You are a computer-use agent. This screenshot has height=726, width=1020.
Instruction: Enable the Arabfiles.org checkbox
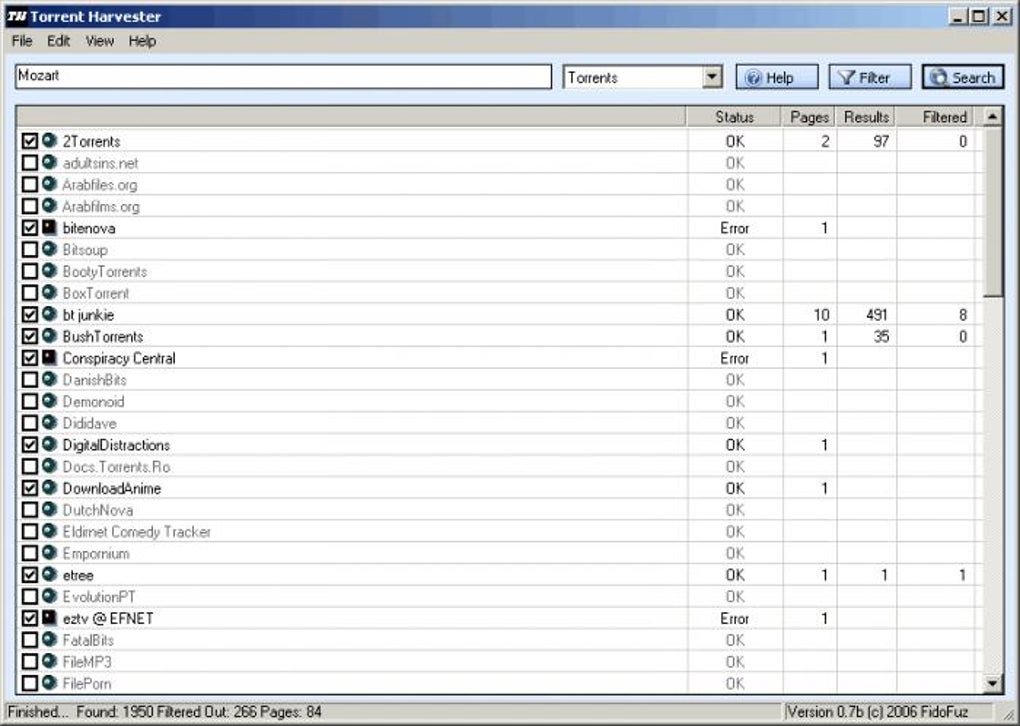(x=30, y=185)
